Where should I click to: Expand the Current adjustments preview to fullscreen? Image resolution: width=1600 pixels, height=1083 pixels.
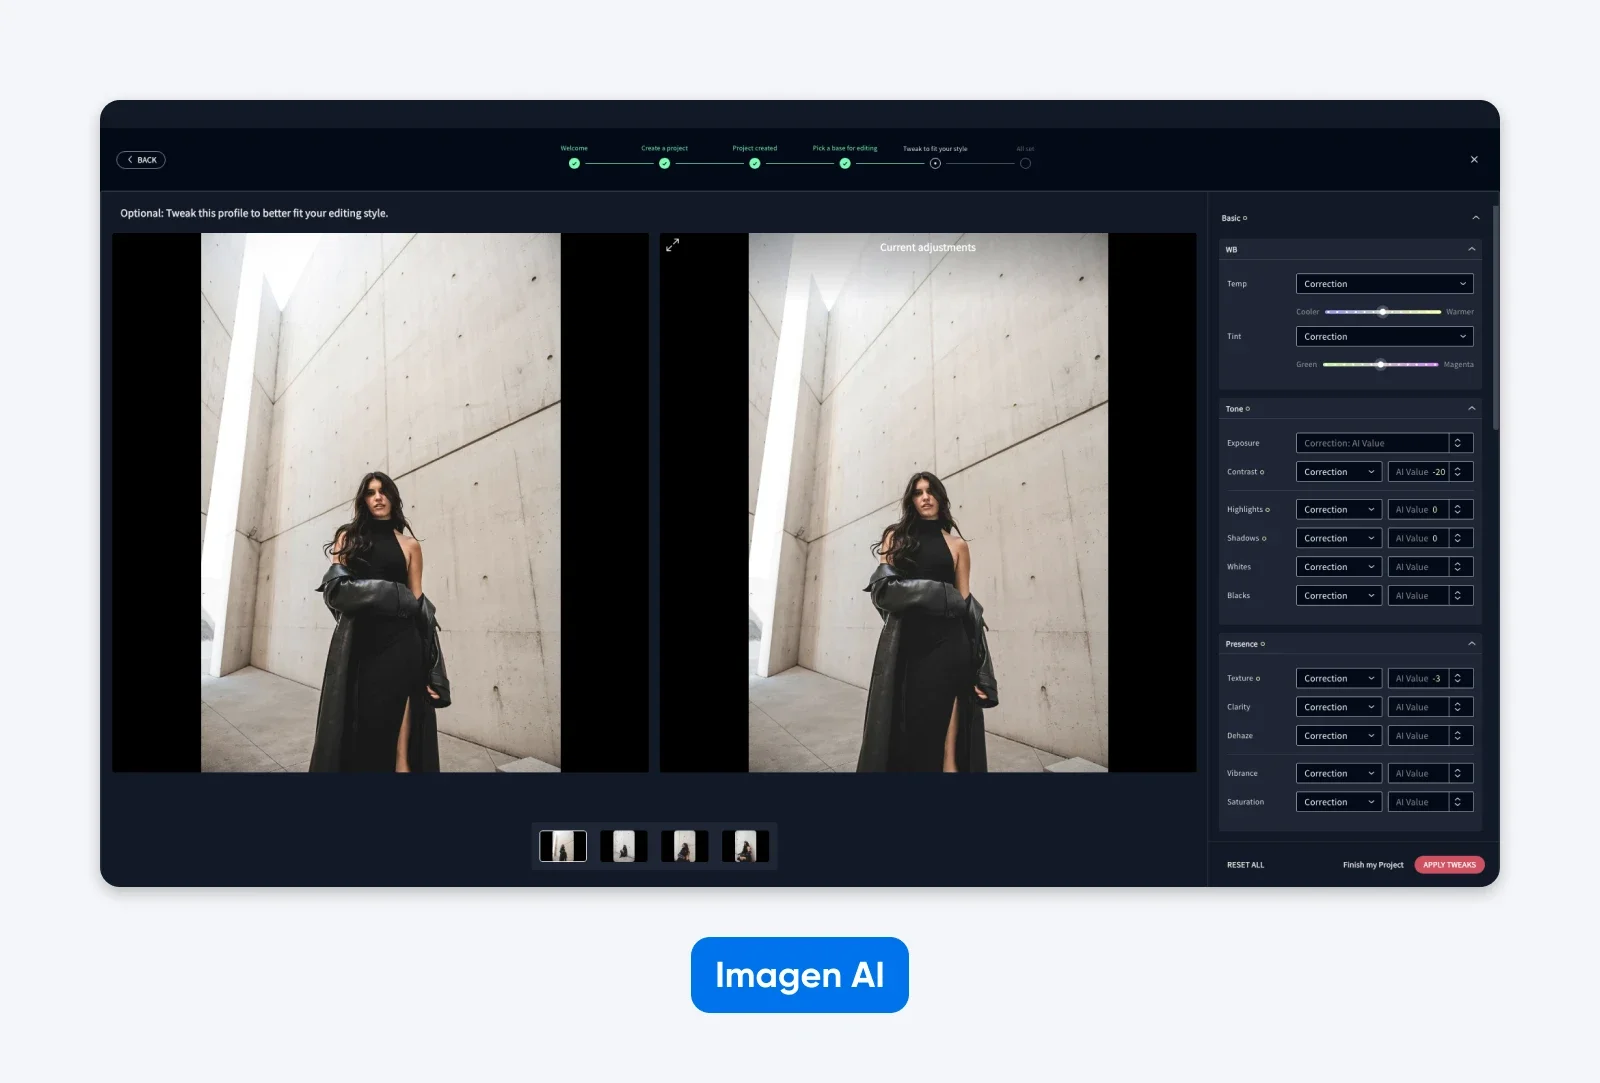click(673, 245)
